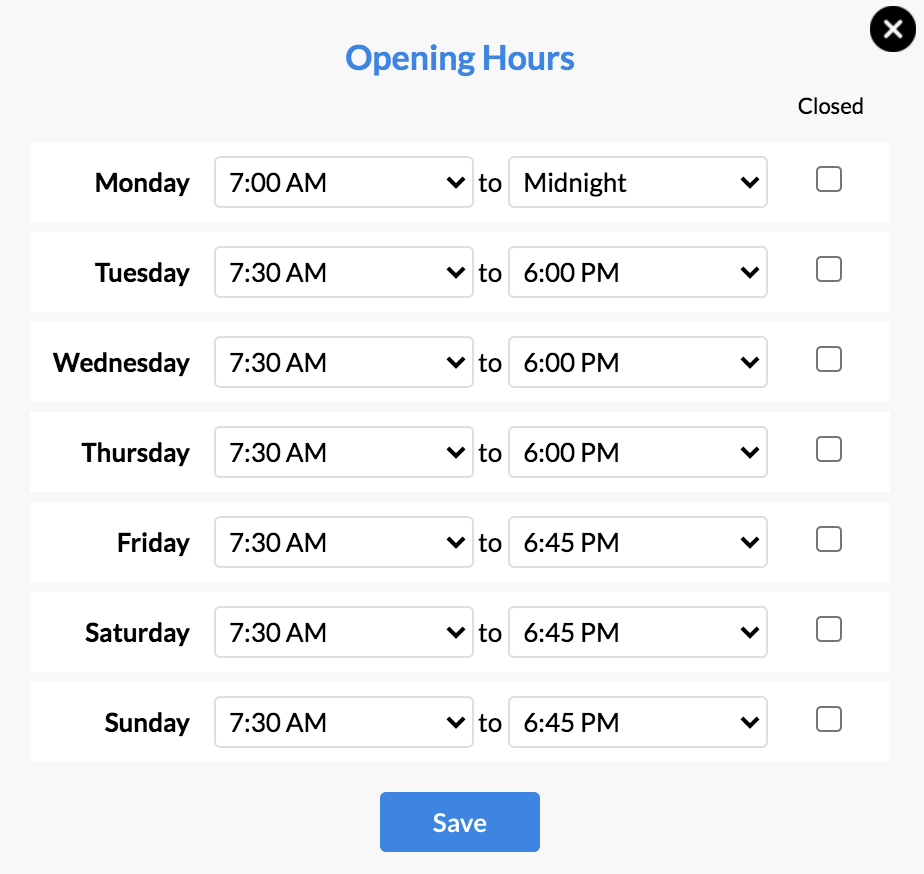Open Friday's 7:30 AM opening time dropdown
Viewport: 924px width, 874px height.
[x=344, y=542]
